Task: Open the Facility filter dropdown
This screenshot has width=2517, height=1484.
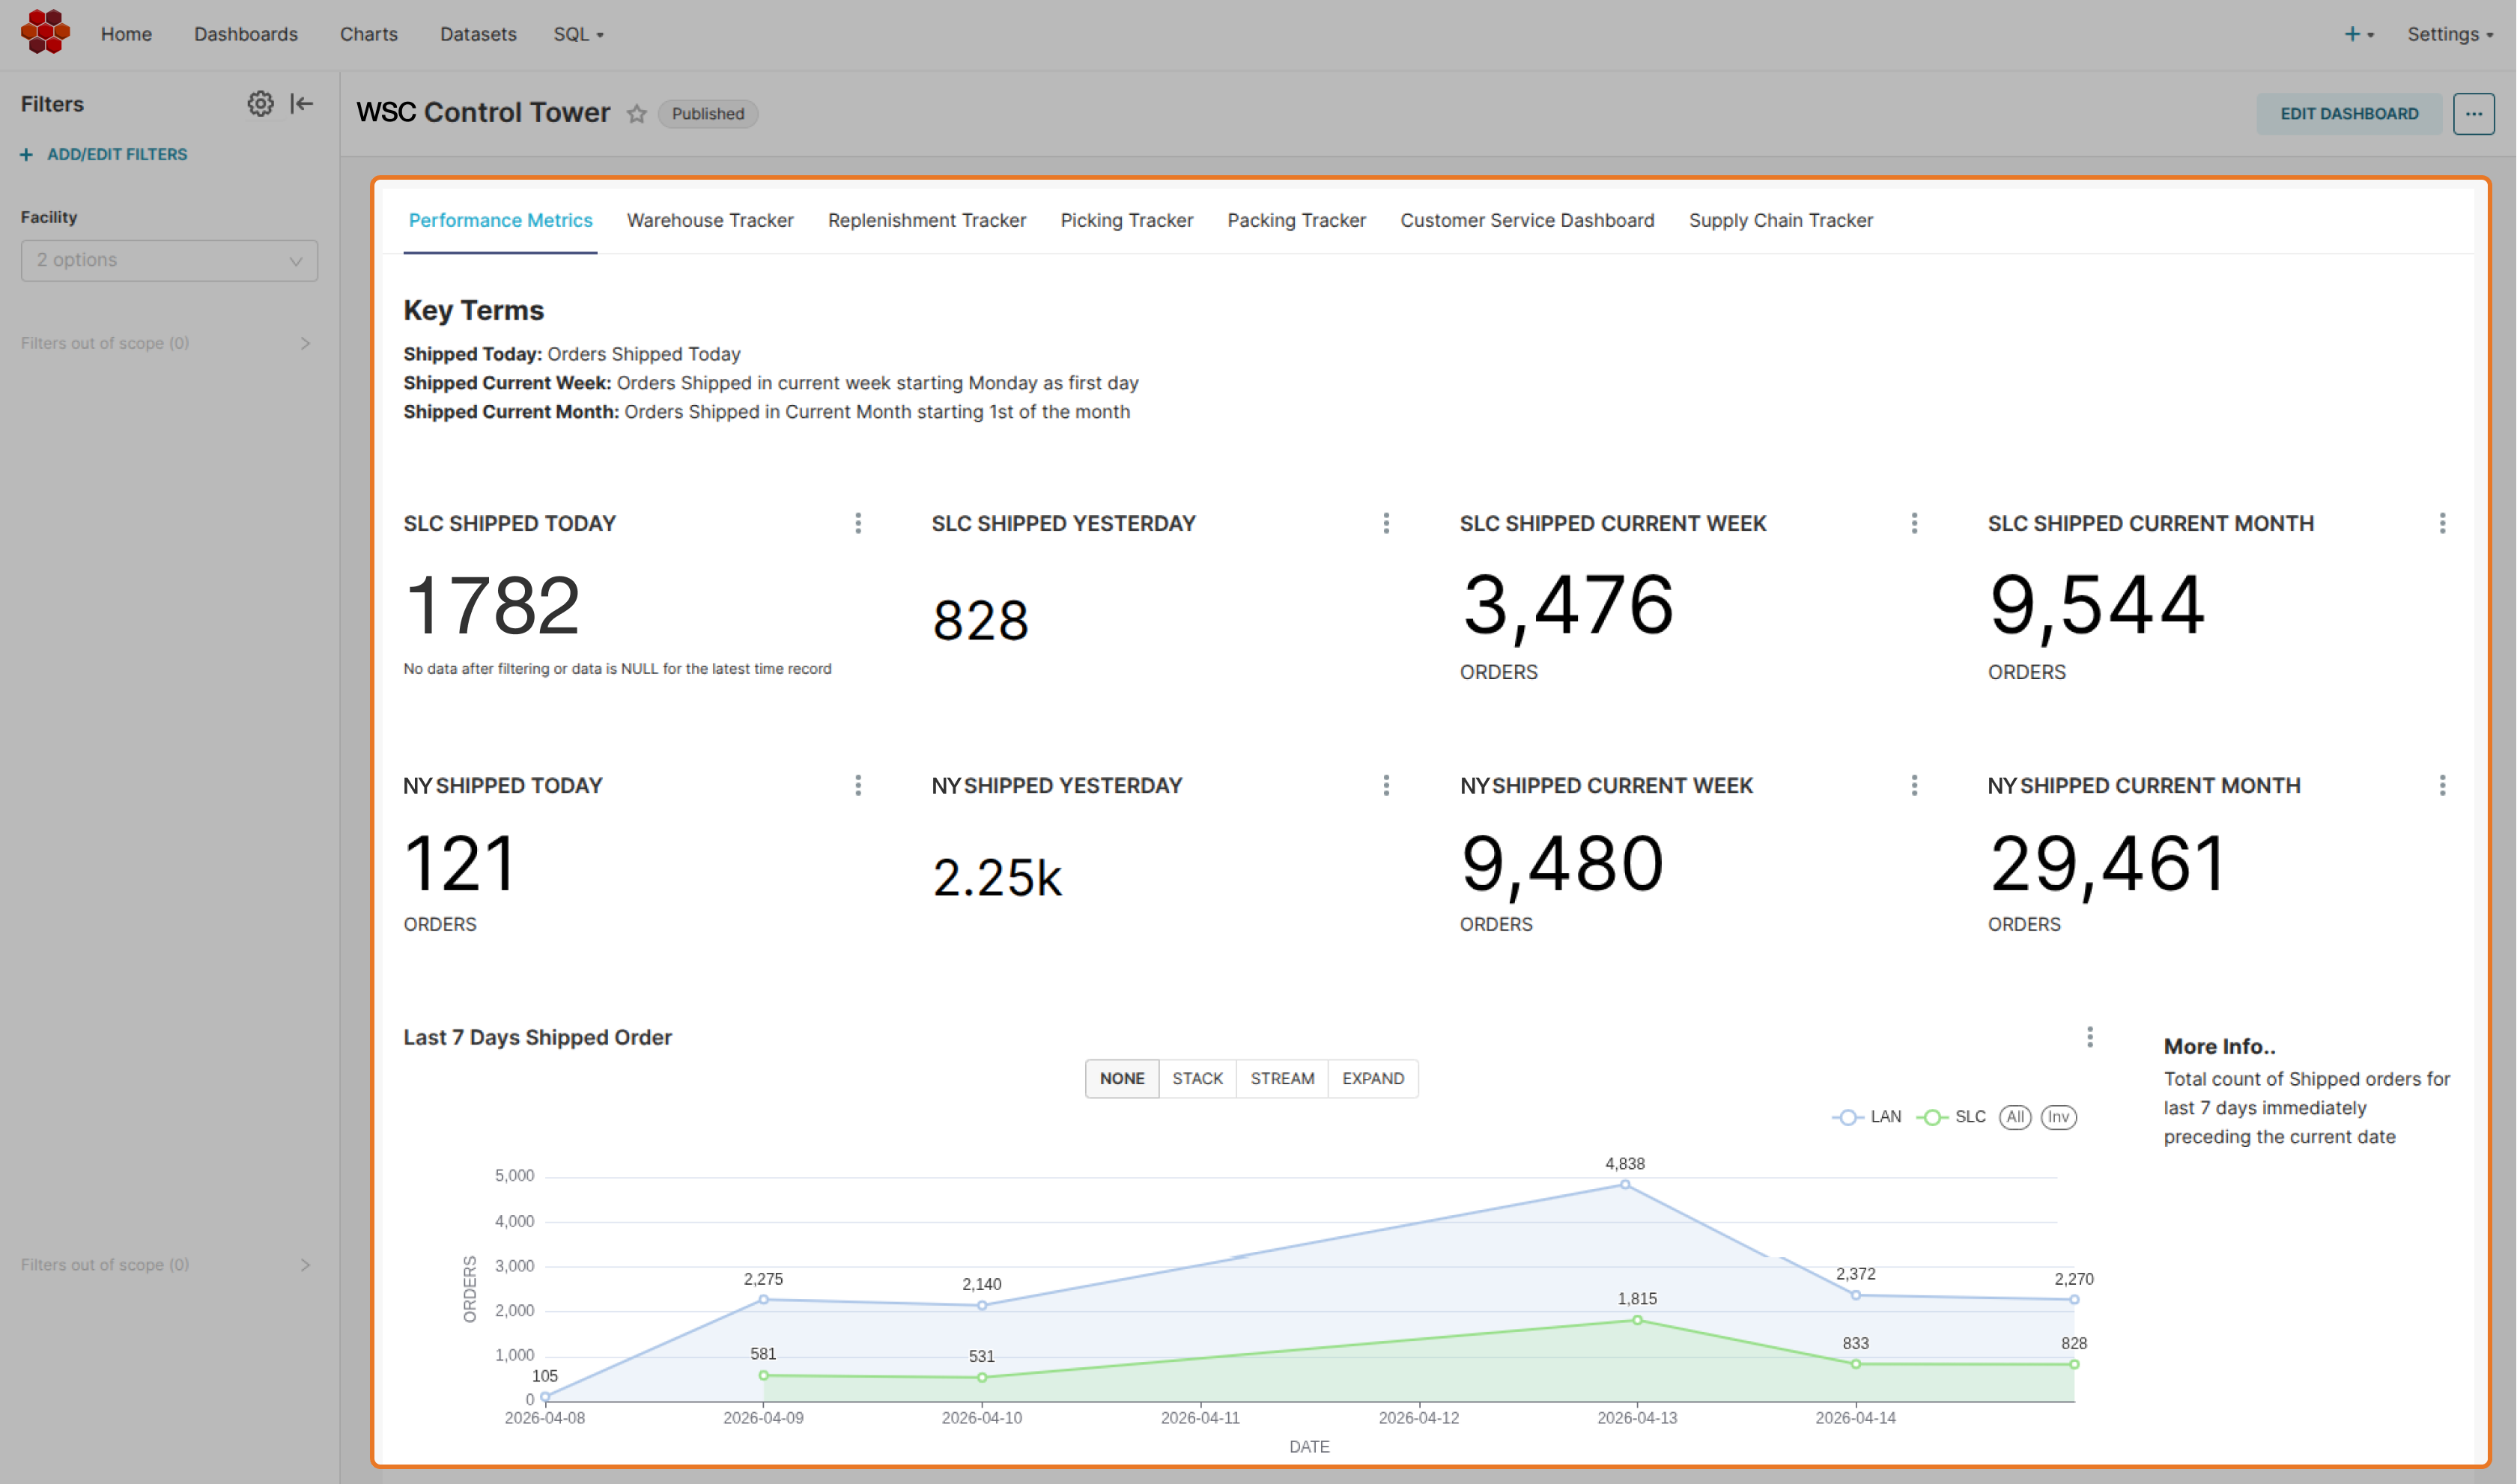Action: point(169,260)
